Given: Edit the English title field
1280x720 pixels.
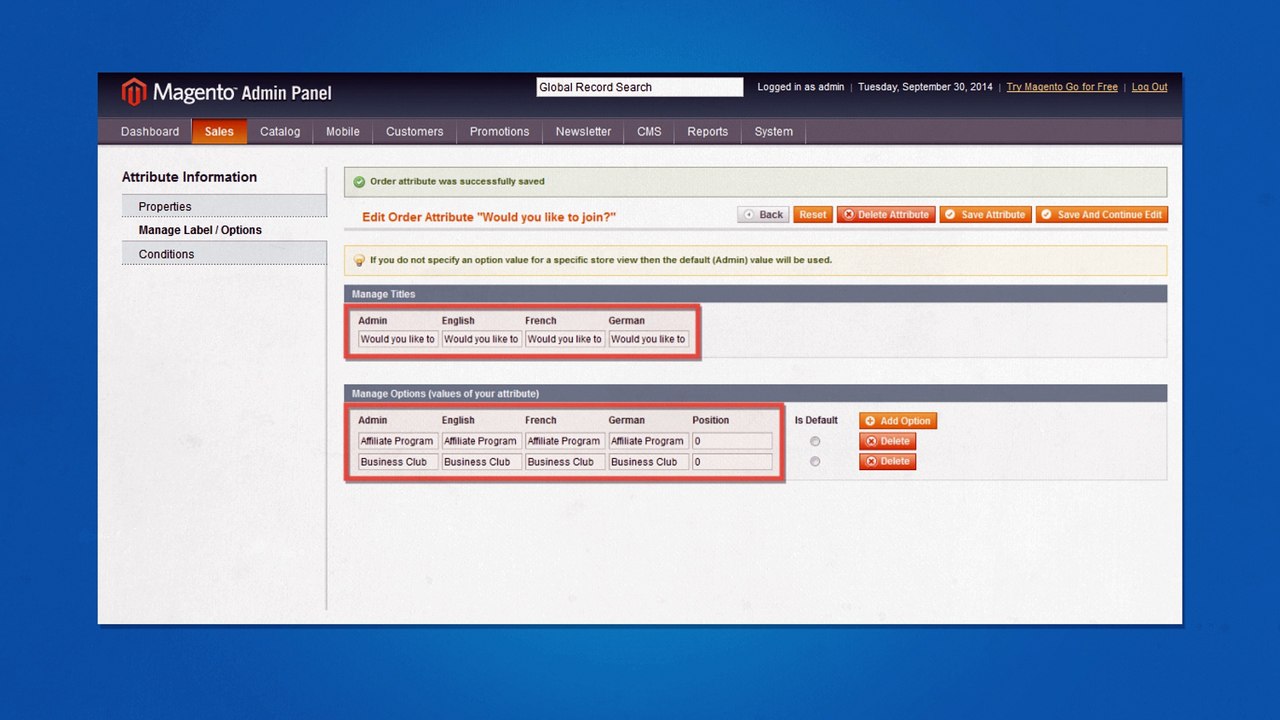Looking at the screenshot, I should (481, 339).
